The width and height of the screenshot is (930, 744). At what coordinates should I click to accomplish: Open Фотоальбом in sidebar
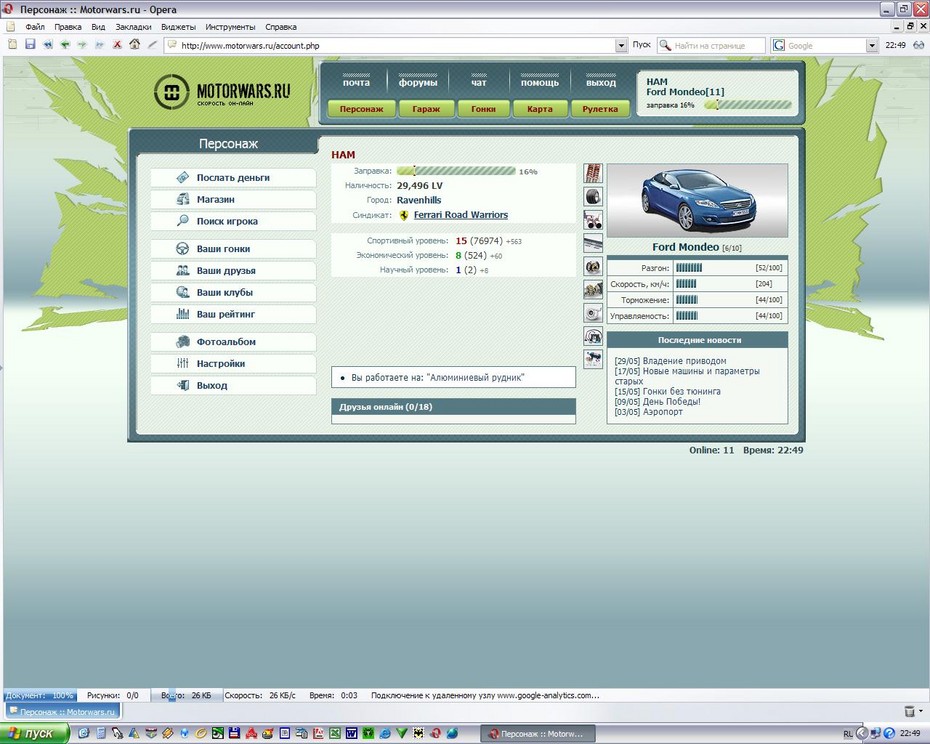click(x=233, y=342)
